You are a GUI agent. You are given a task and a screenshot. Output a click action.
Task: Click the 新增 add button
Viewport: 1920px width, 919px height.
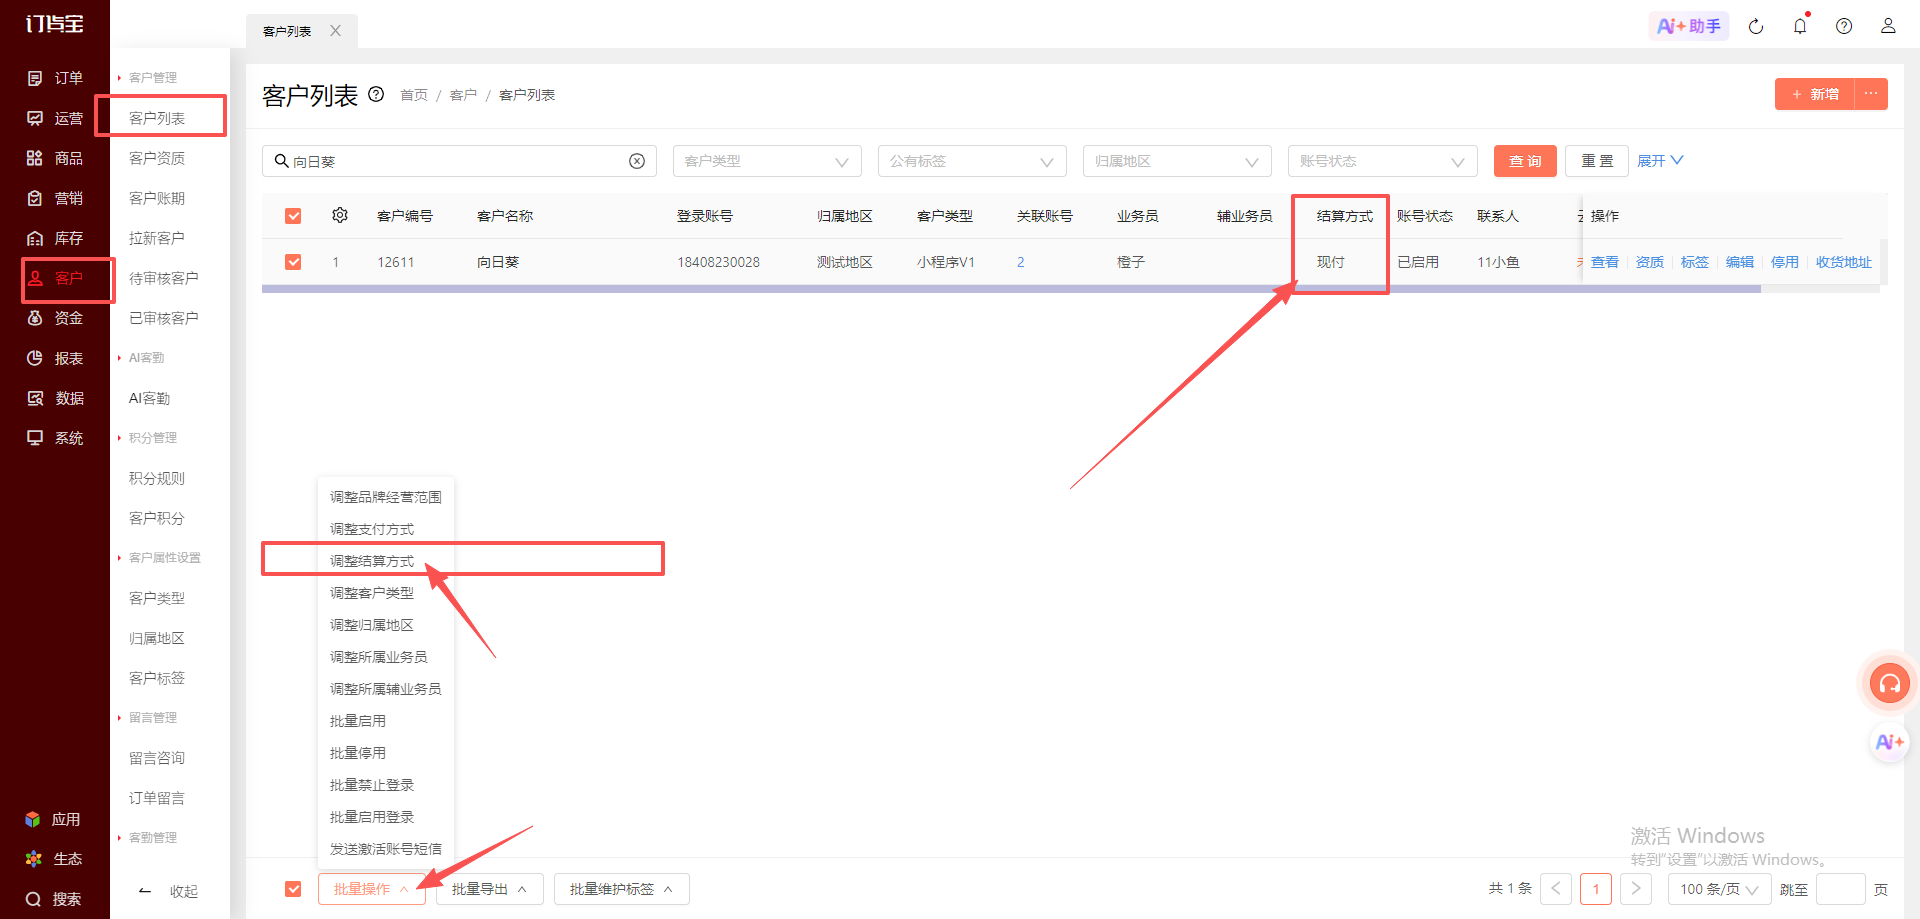tap(1815, 94)
